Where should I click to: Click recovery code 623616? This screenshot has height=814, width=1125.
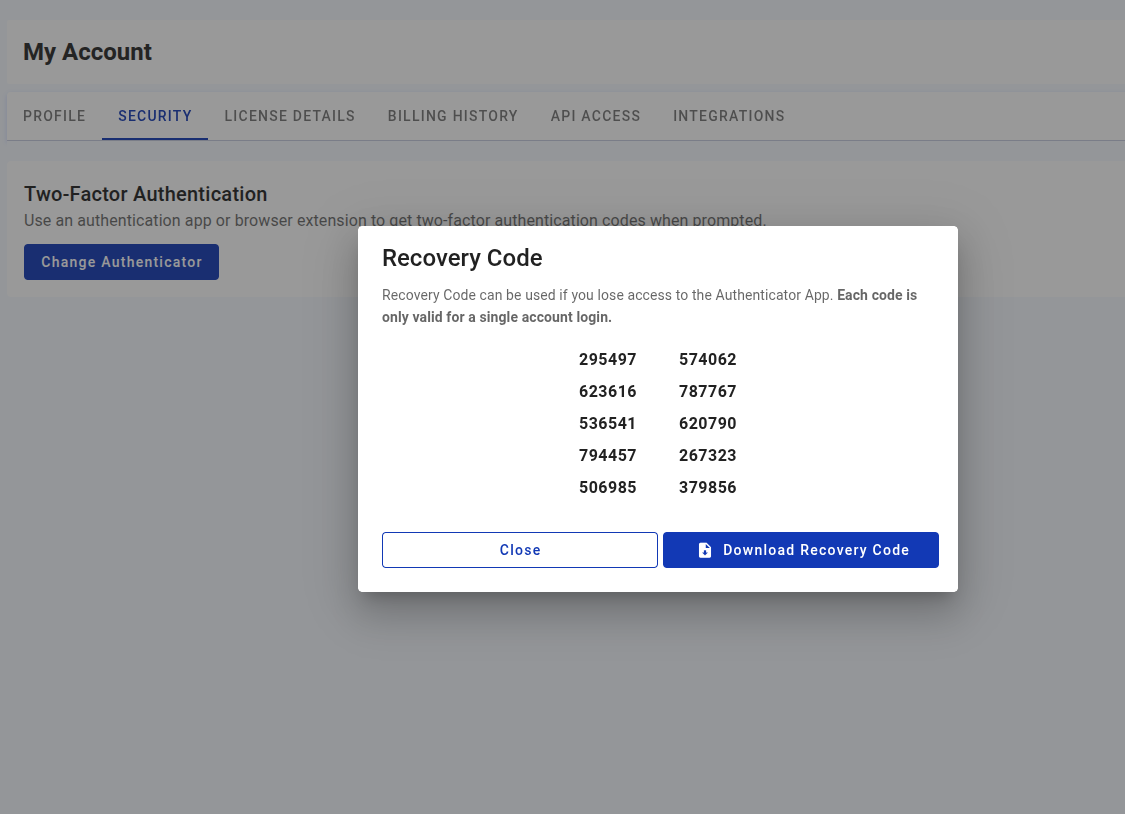point(607,391)
